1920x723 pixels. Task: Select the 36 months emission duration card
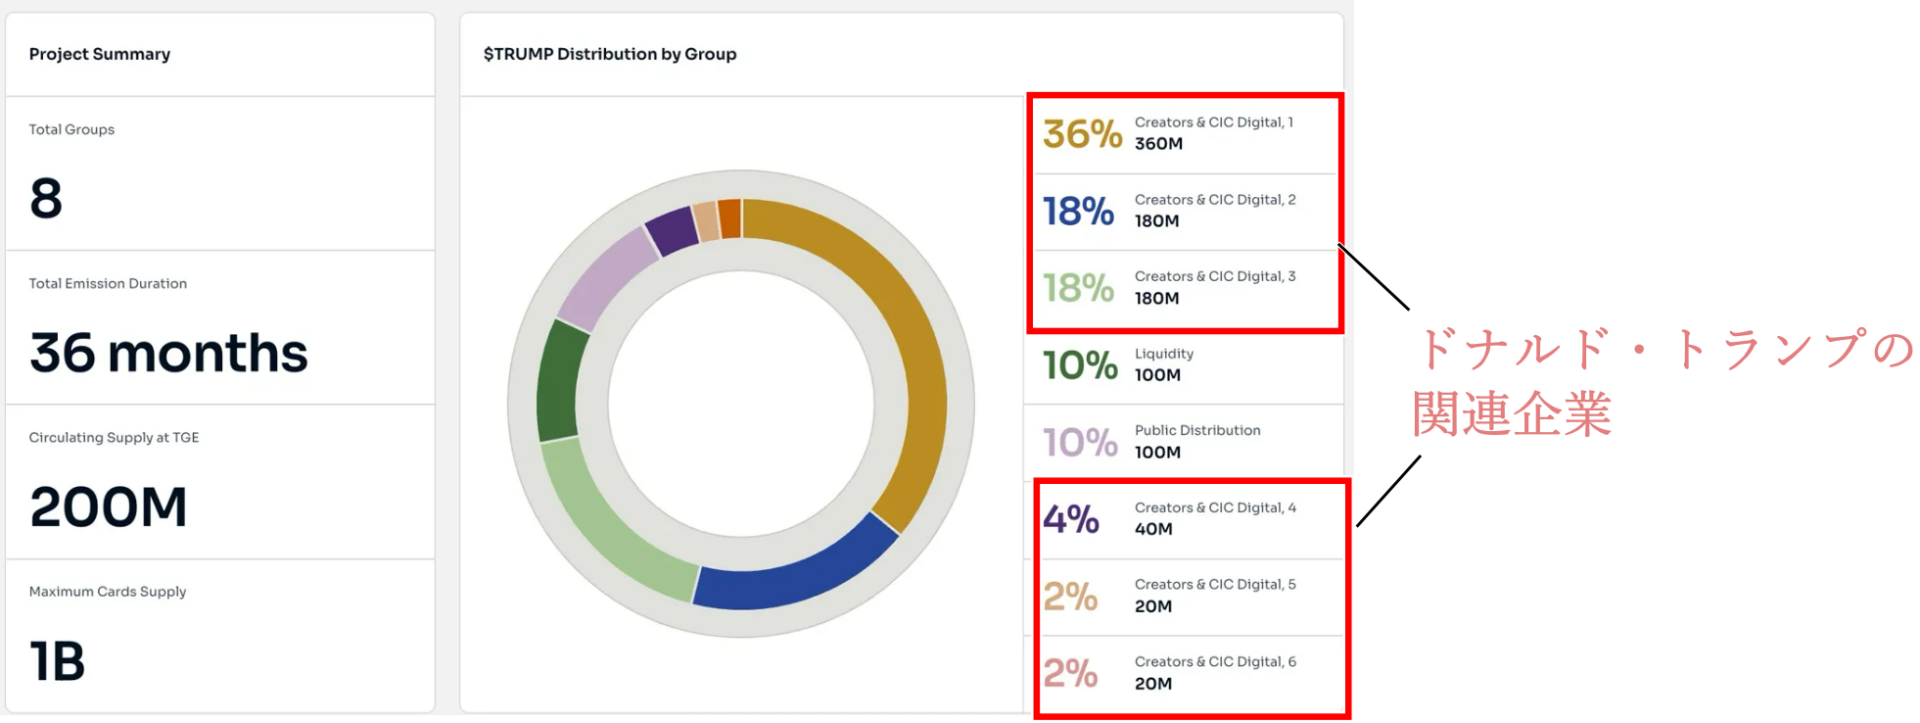[168, 353]
